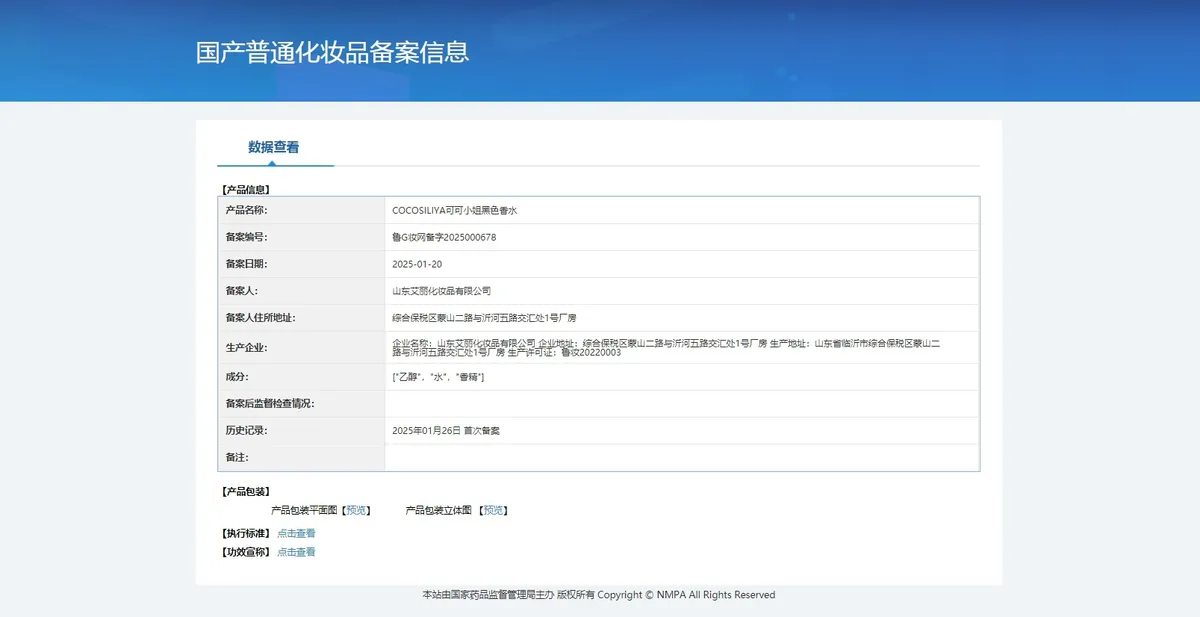Click filing number 鲁G妆网备字2025000678

444,238
